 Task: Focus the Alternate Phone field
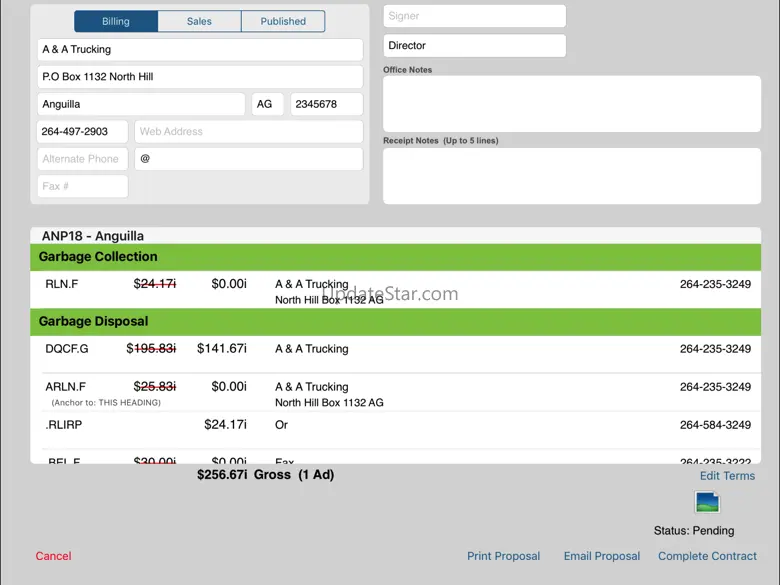pyautogui.click(x=83, y=159)
